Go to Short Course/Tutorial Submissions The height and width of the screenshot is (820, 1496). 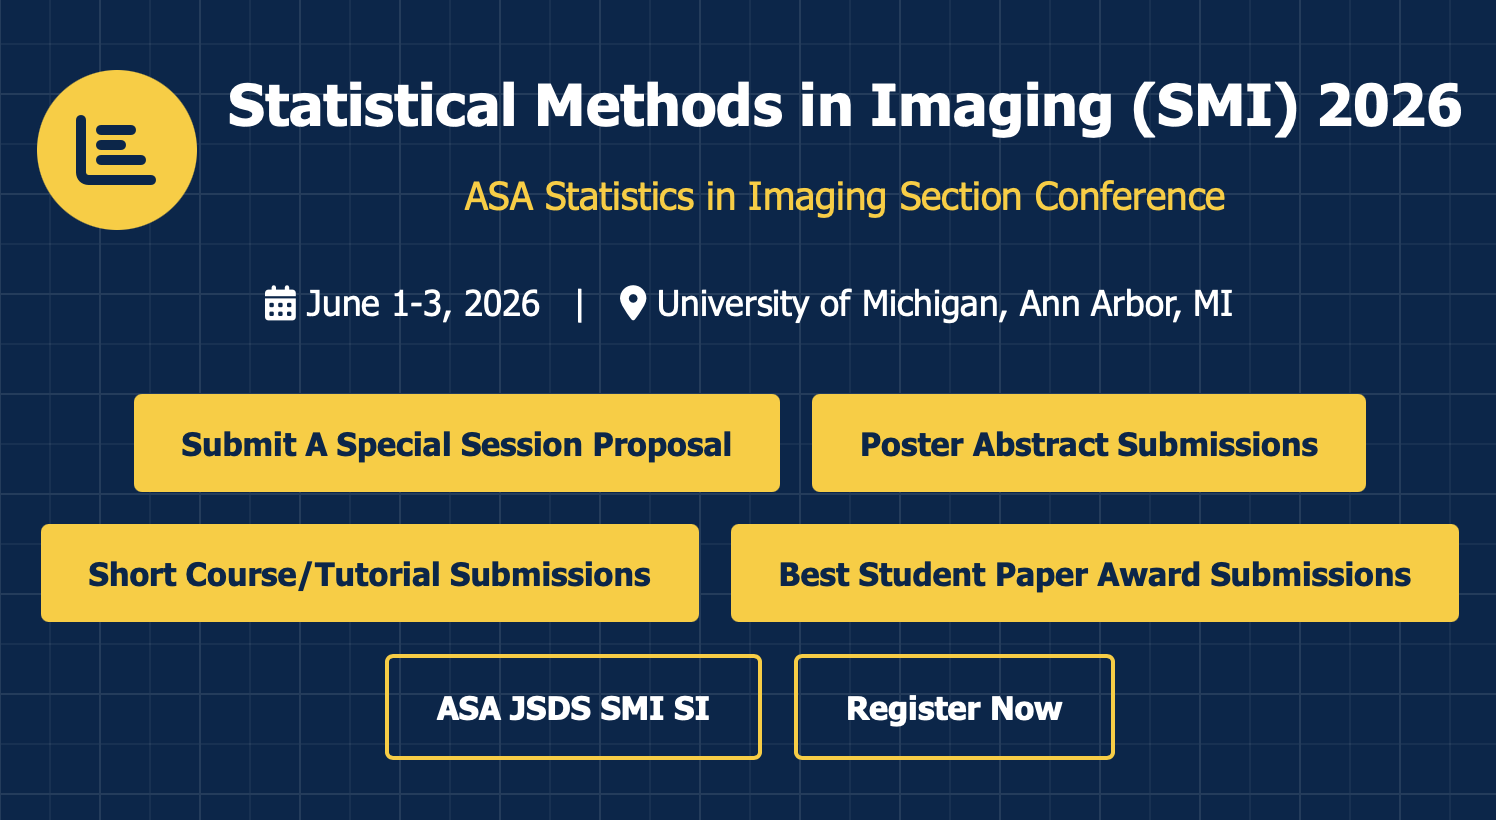(x=369, y=573)
